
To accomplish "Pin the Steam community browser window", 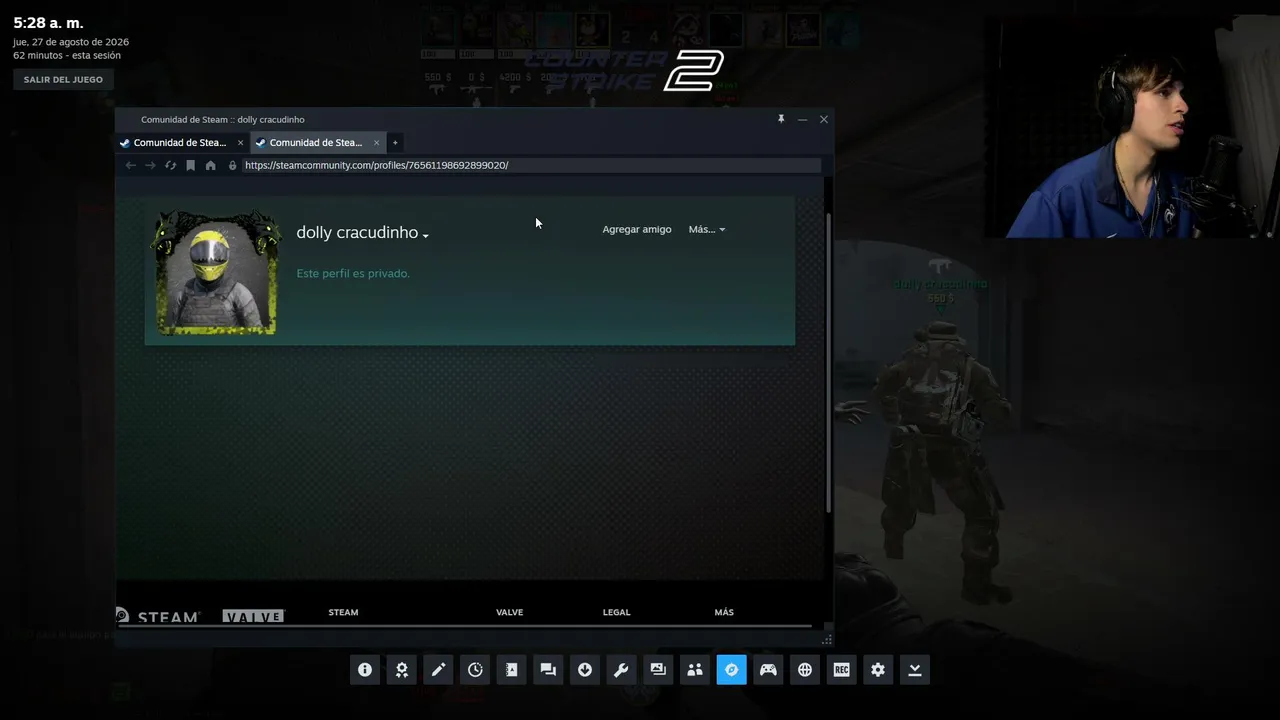I will [781, 119].
